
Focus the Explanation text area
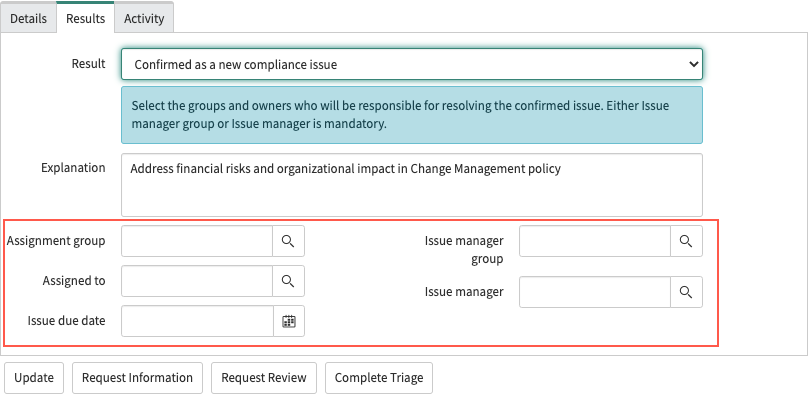pyautogui.click(x=412, y=185)
